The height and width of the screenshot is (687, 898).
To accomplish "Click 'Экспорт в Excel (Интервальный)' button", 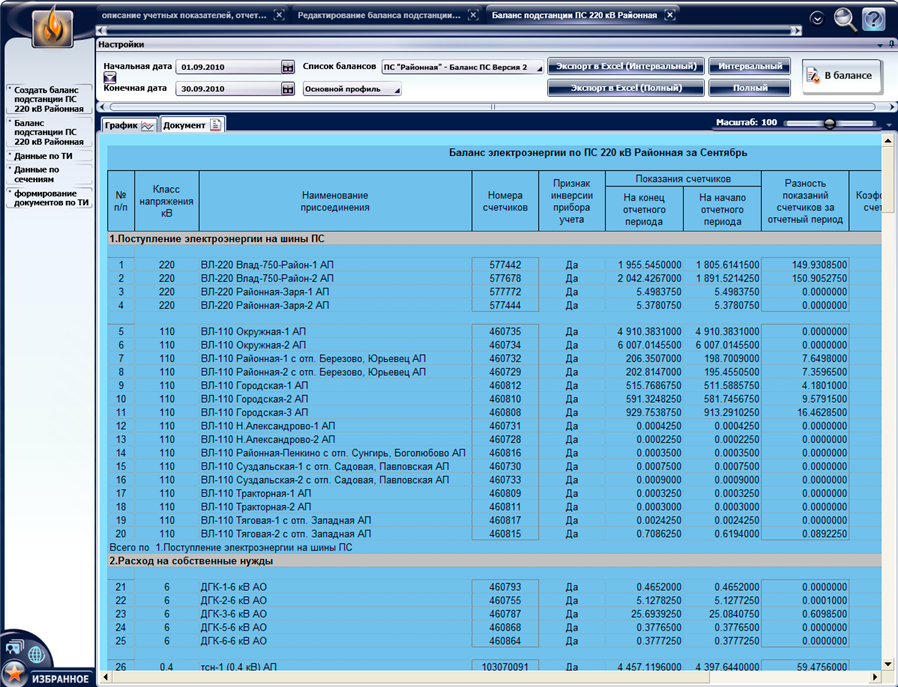I will (626, 66).
